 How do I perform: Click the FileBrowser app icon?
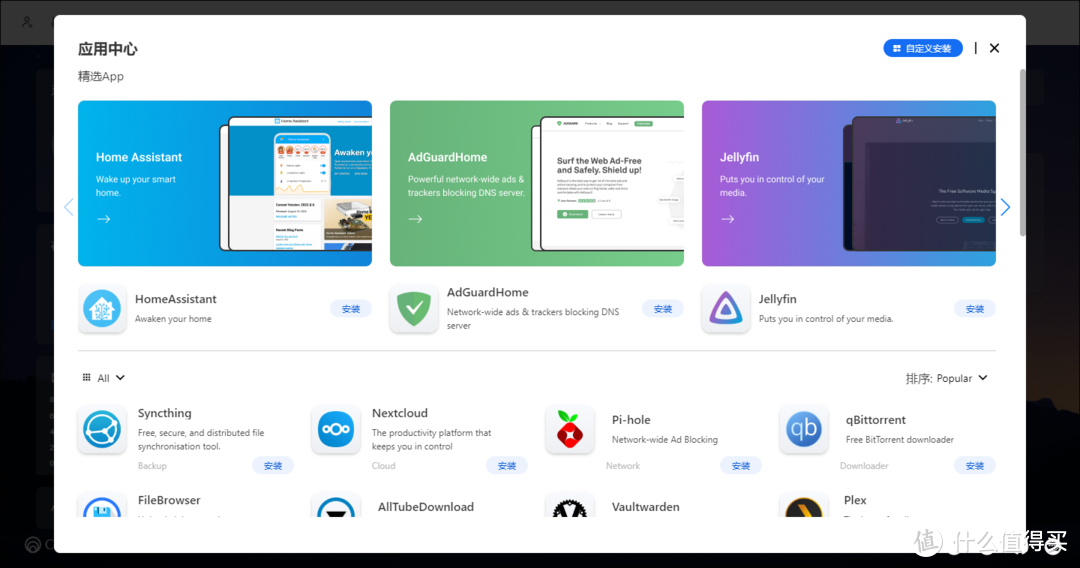102,506
